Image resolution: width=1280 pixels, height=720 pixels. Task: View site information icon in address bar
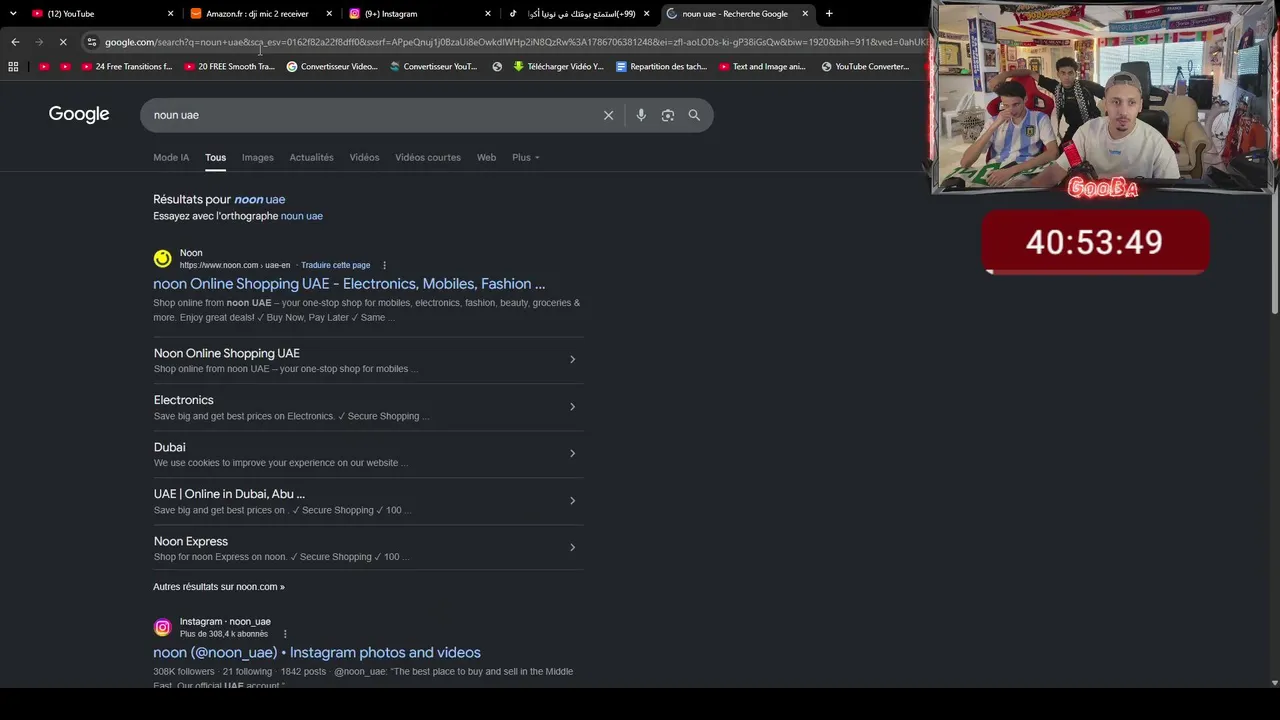(x=92, y=42)
